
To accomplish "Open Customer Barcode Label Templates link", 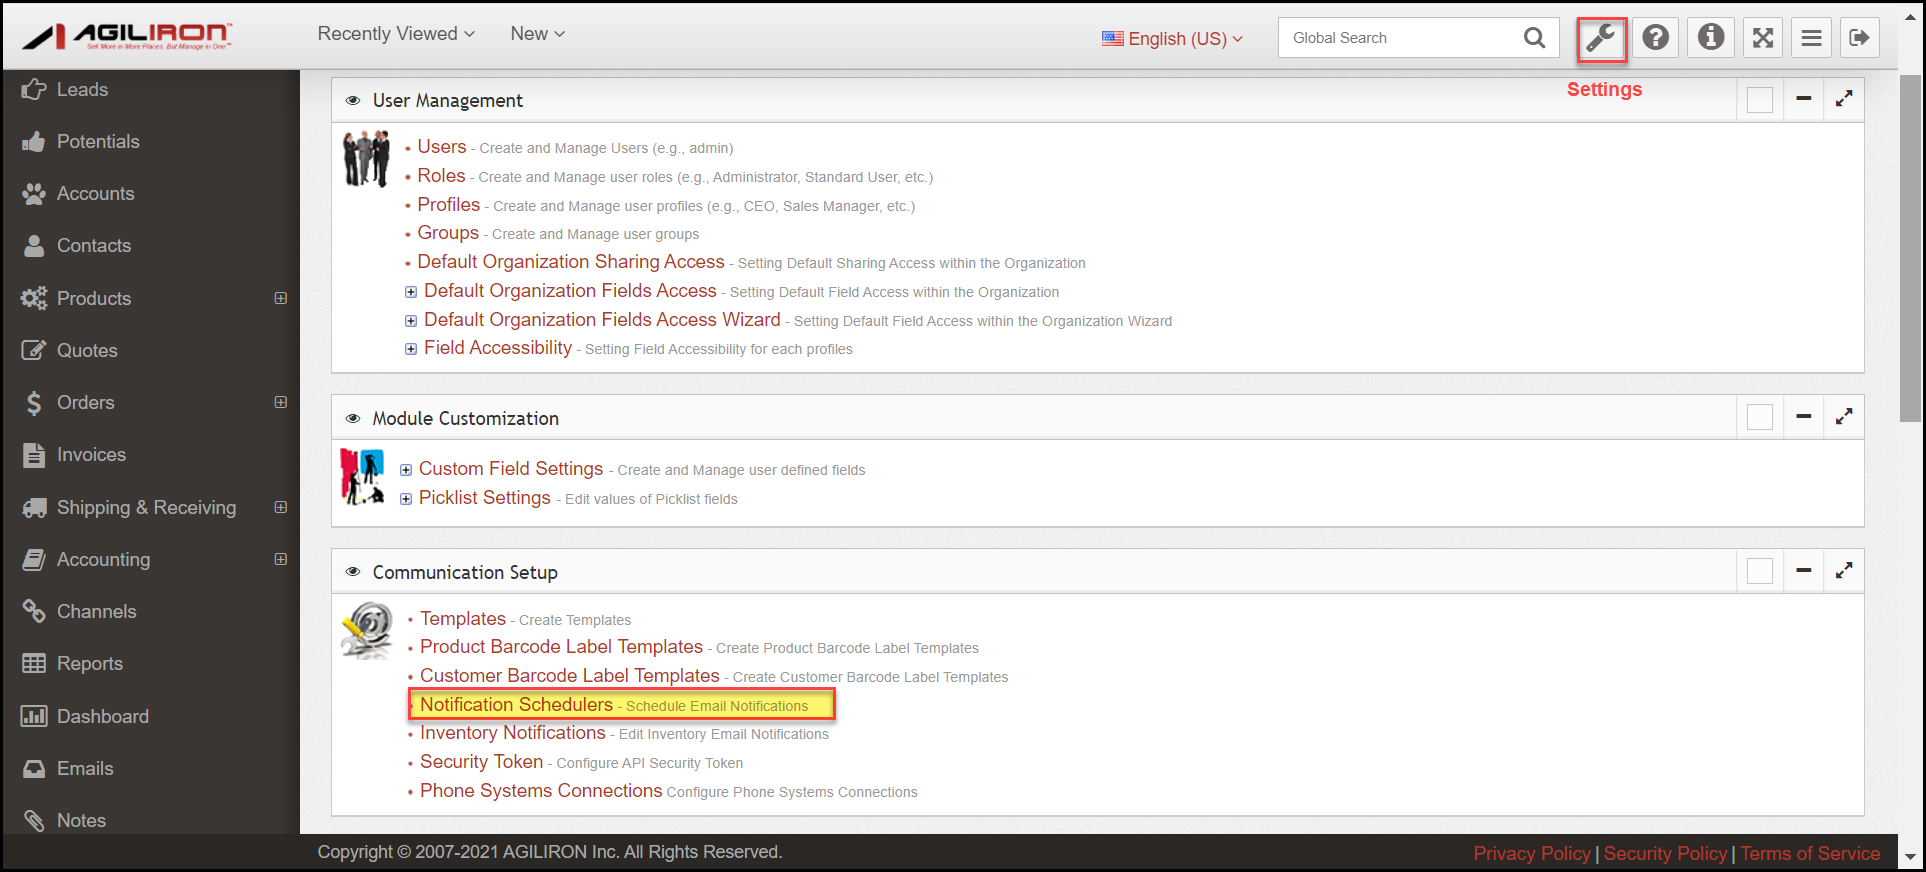I will tap(570, 676).
